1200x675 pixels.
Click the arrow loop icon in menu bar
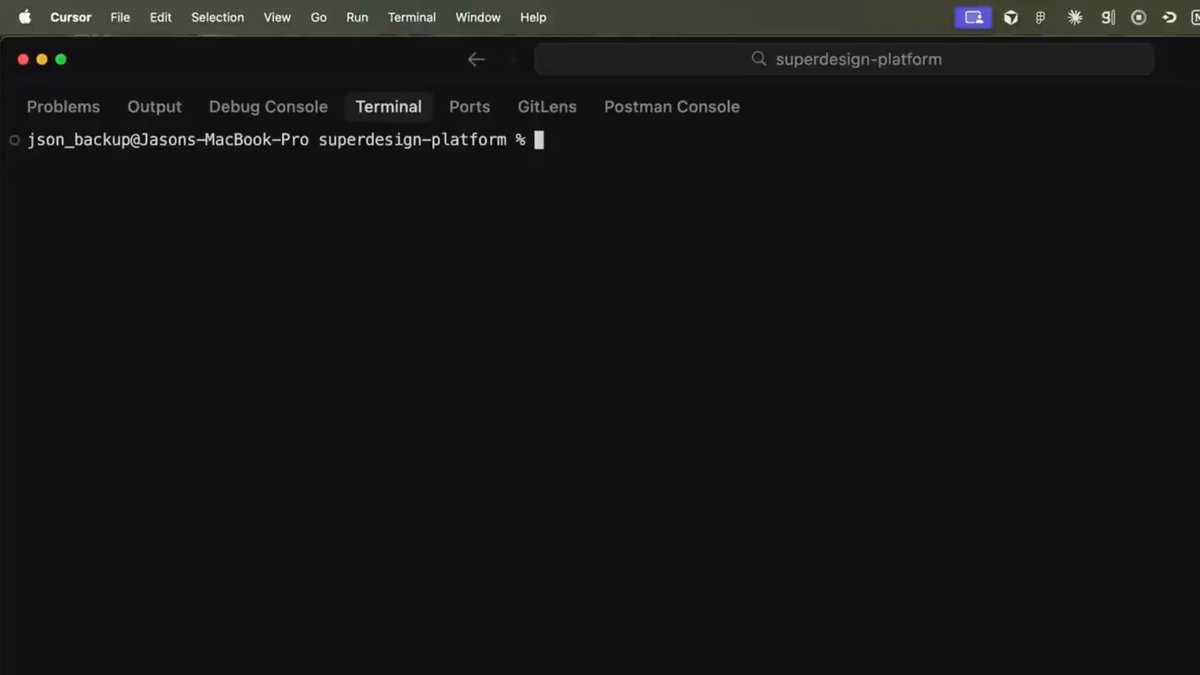point(1169,17)
